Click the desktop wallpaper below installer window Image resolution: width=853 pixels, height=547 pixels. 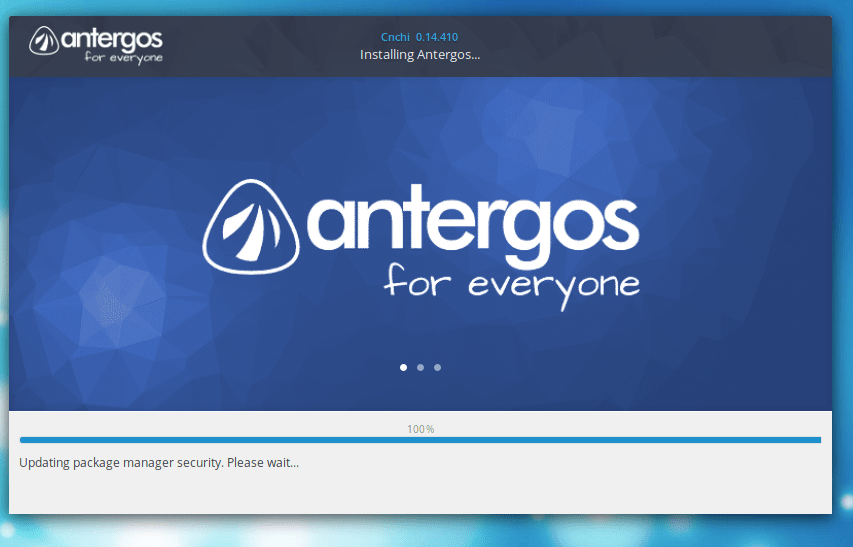point(420,532)
